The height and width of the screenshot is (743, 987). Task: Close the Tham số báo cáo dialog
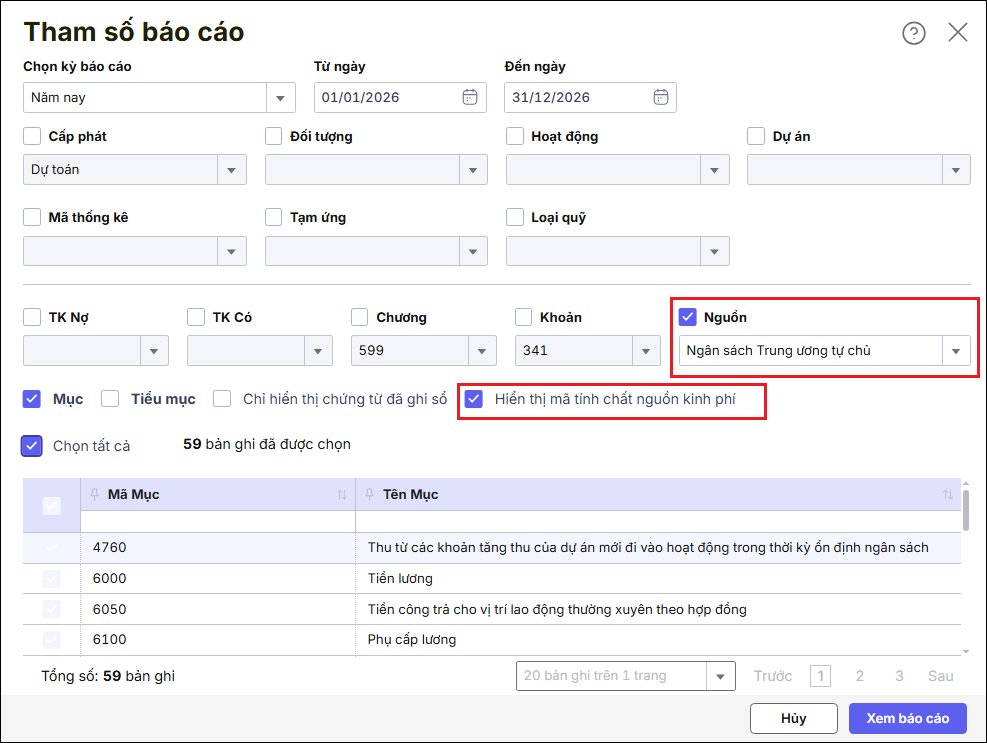pos(957,32)
